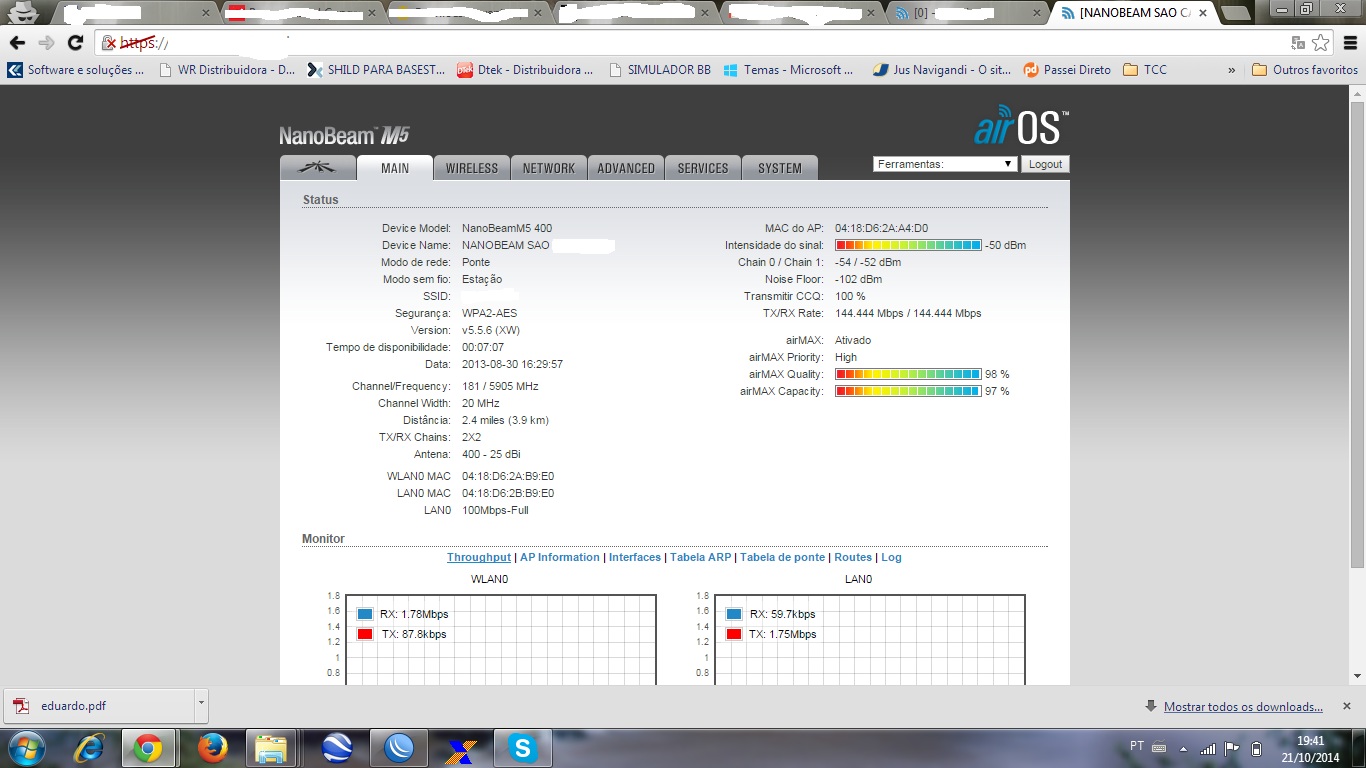Open the Tabela ARP link
This screenshot has height=768, width=1366.
coord(701,557)
